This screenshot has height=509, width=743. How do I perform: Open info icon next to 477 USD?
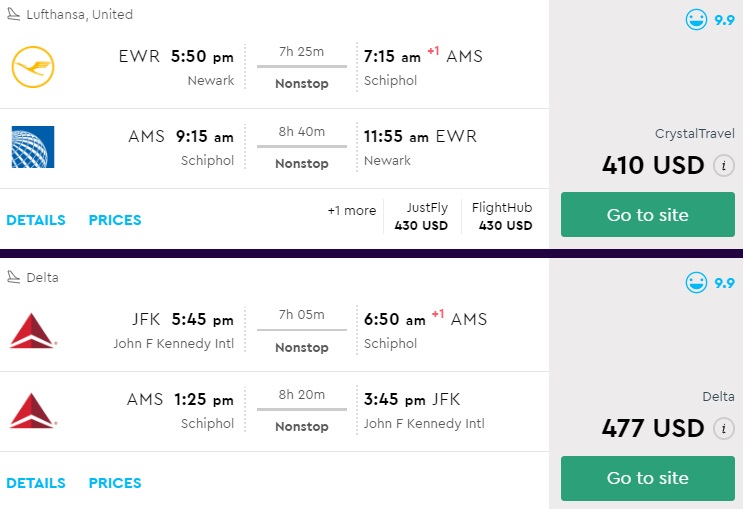725,429
